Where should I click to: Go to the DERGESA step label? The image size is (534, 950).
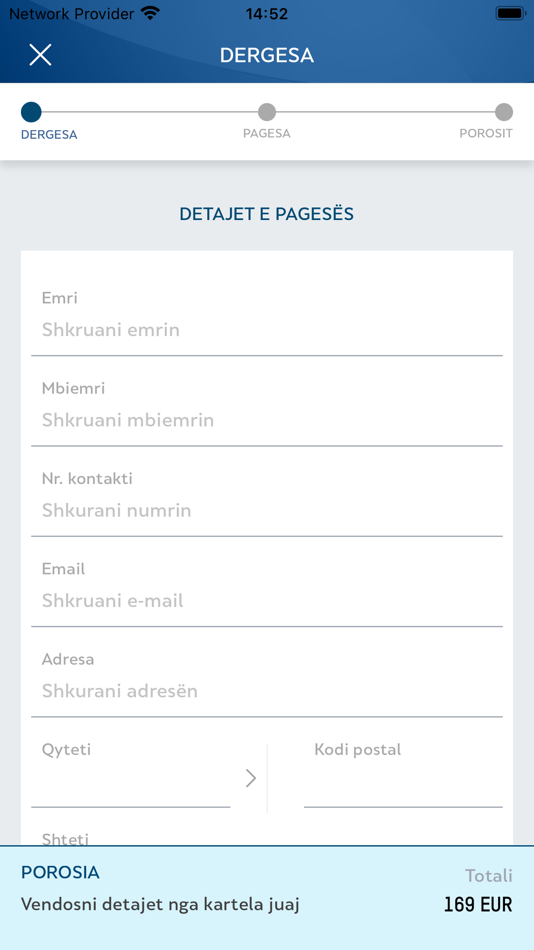[x=49, y=135]
